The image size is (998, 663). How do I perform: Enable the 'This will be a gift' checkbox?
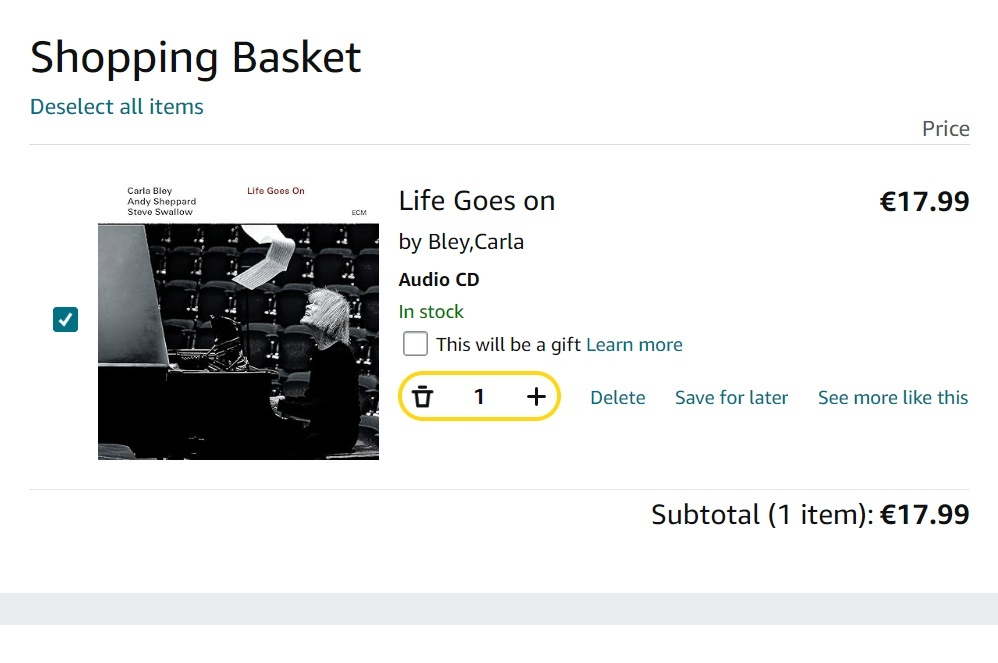click(415, 344)
